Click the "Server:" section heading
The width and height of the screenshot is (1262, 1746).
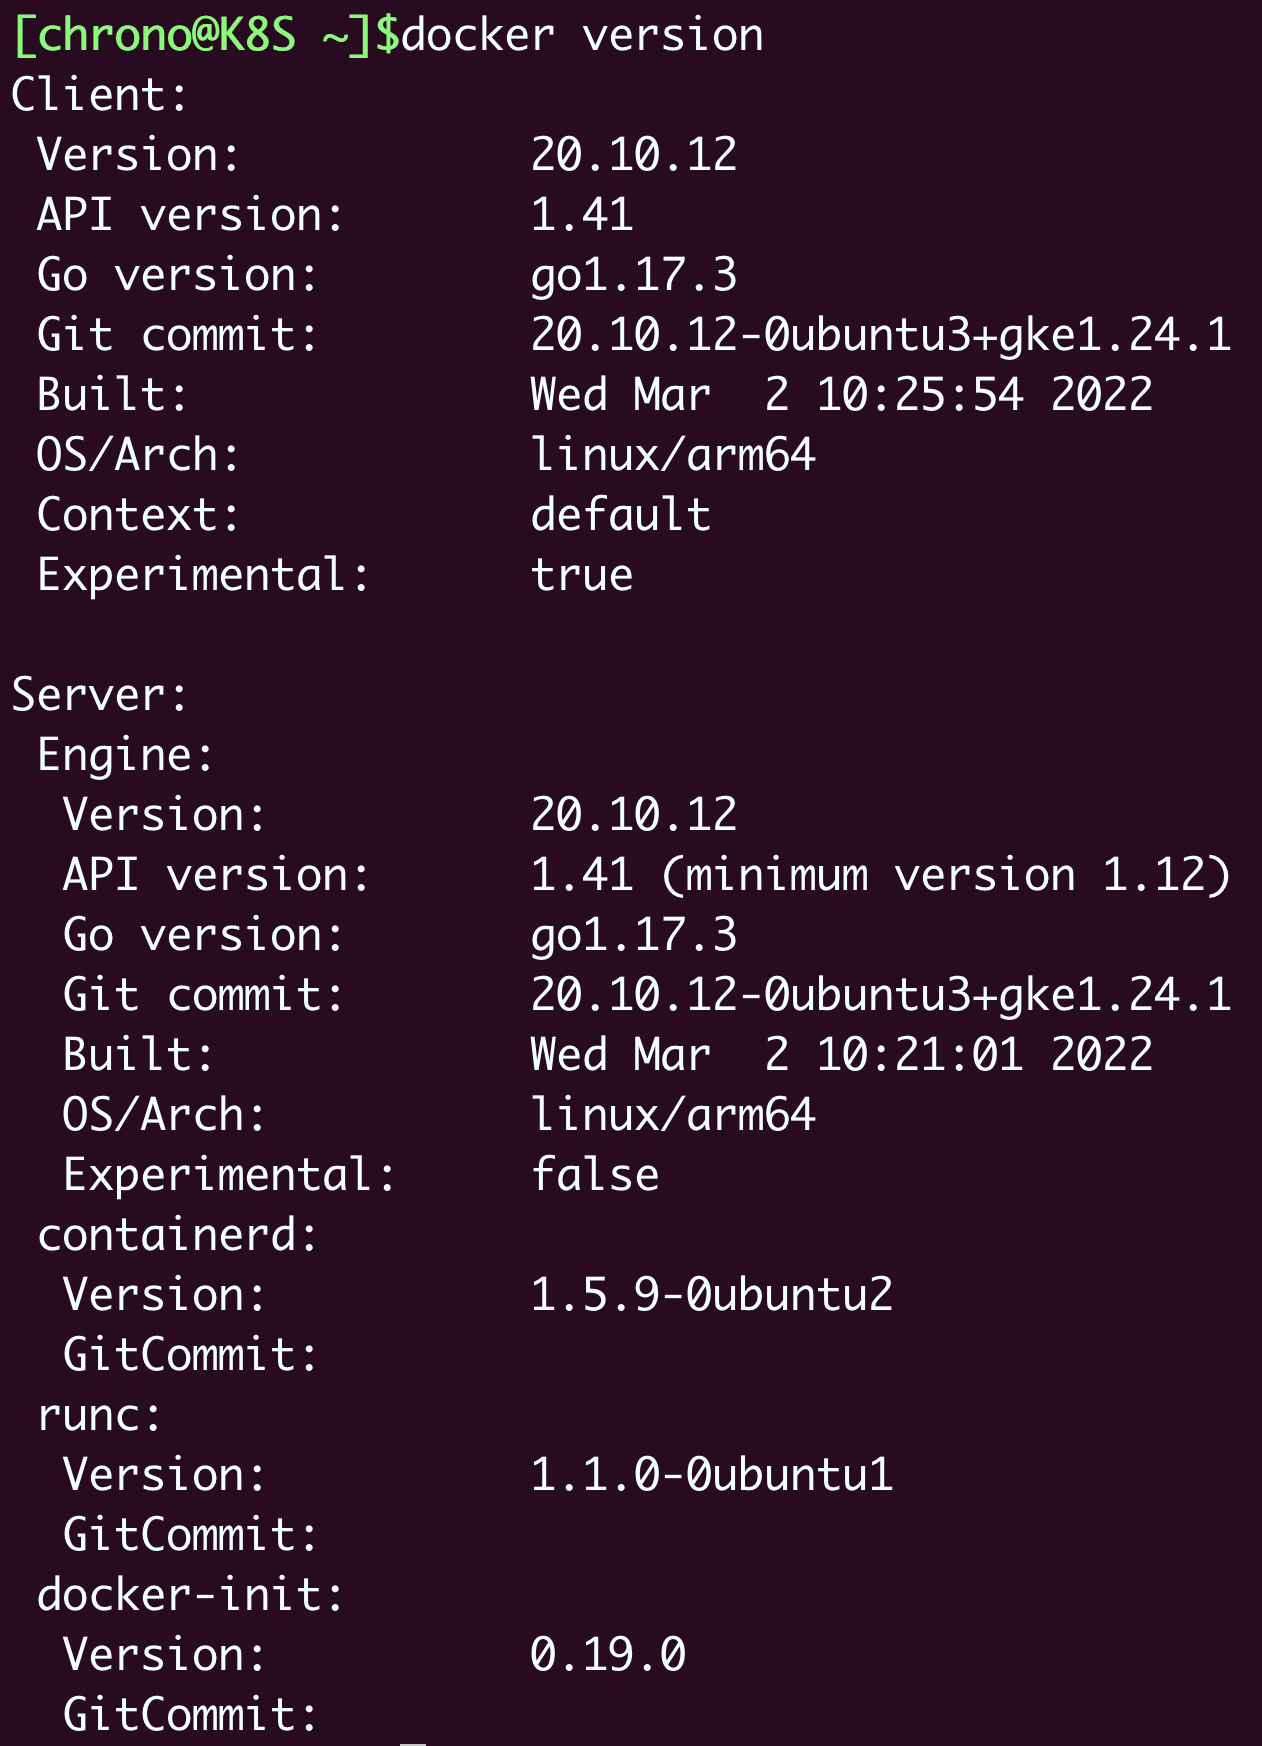[99, 696]
